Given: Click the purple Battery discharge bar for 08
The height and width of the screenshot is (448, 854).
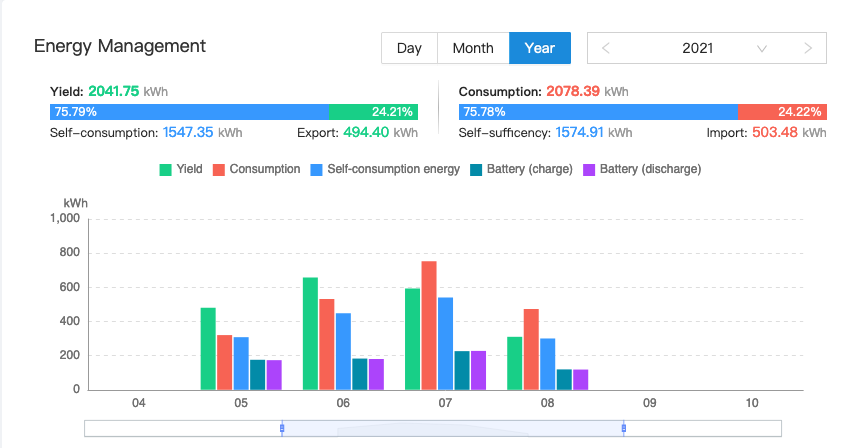Looking at the screenshot, I should [580, 380].
